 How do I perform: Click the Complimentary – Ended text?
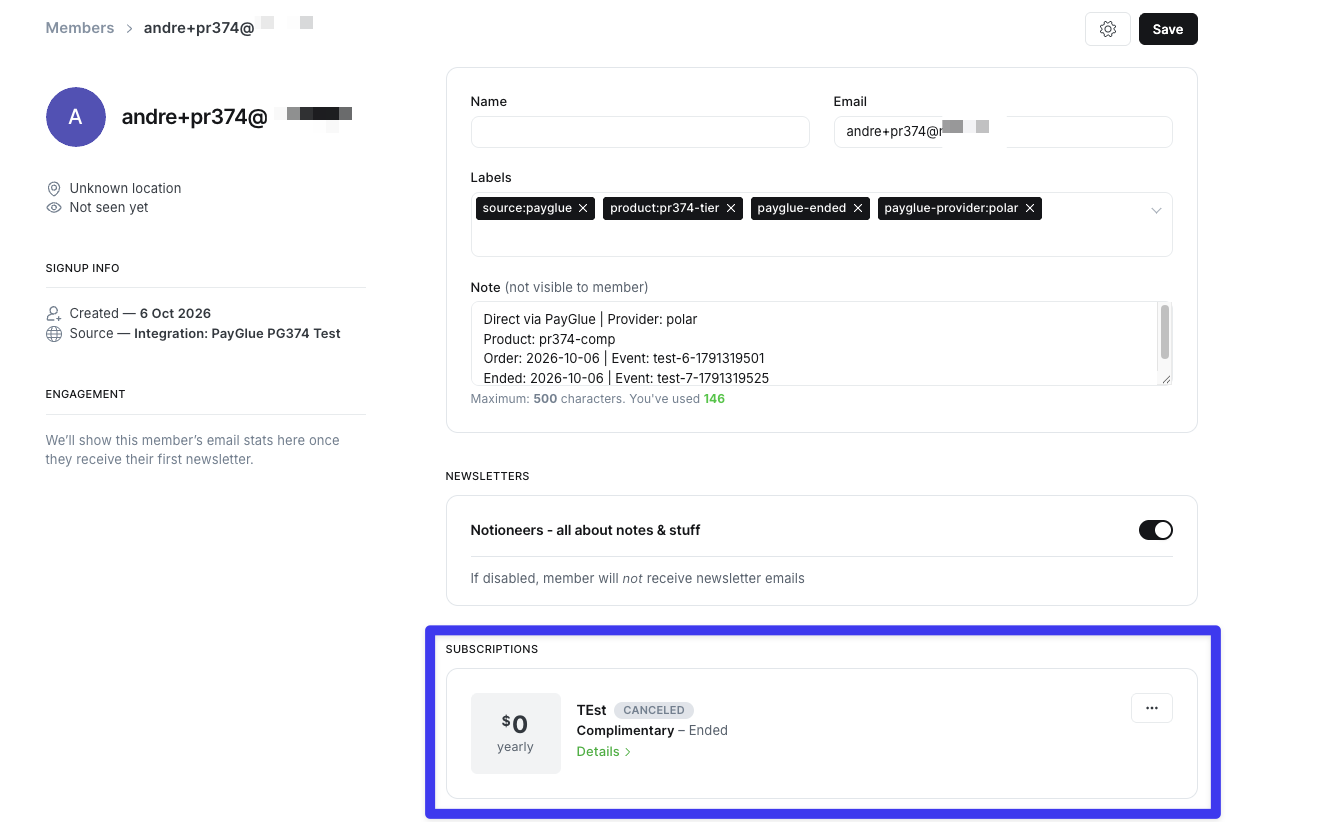coord(652,731)
